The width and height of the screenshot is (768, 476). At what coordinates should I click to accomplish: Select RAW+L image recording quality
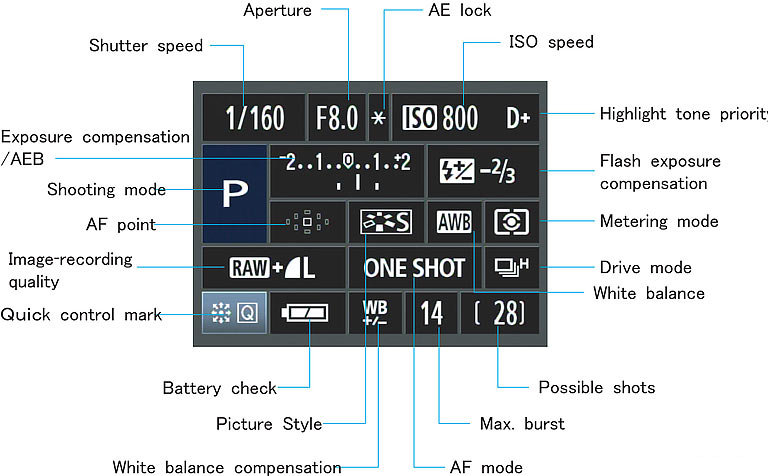[x=272, y=267]
